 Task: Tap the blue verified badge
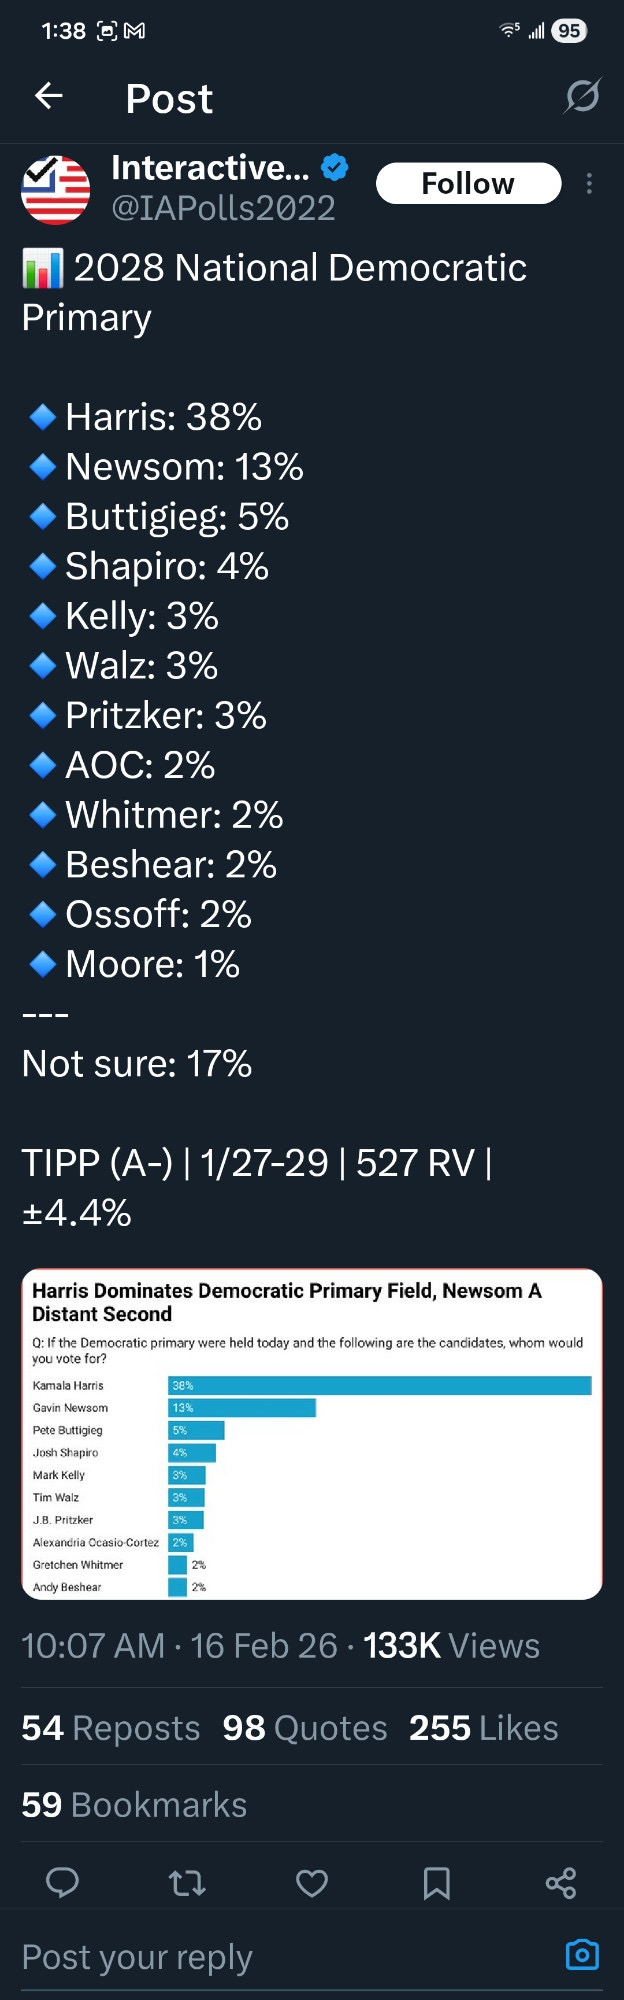[x=335, y=168]
